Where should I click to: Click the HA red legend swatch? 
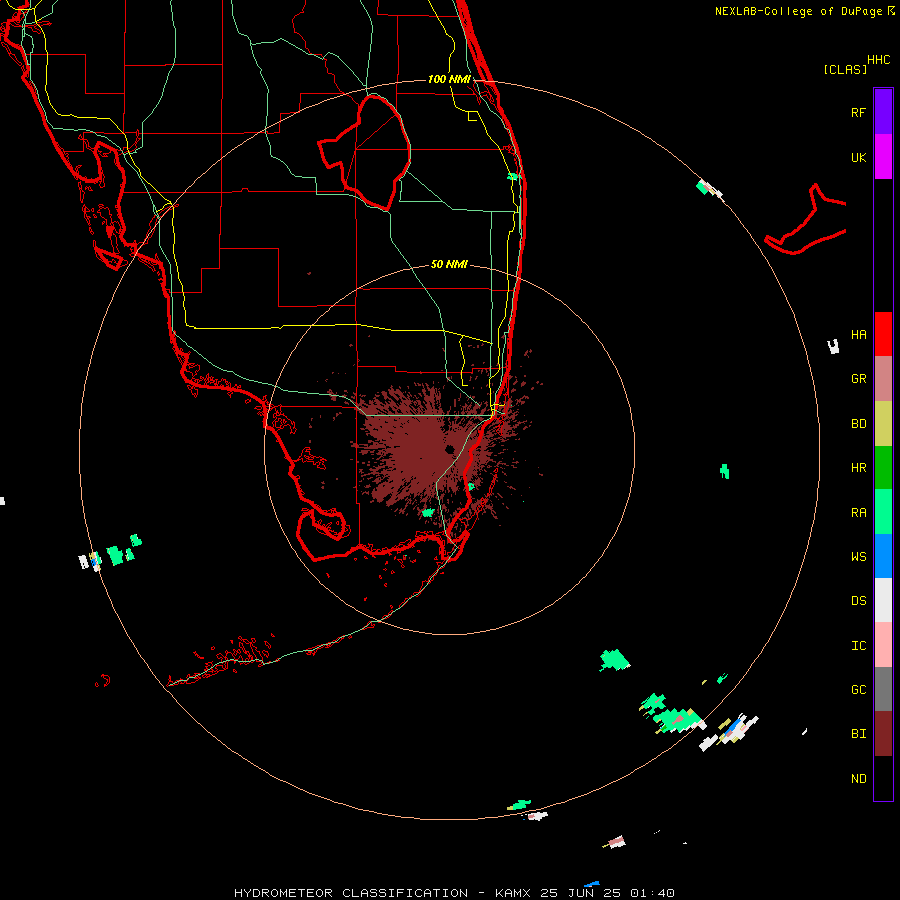point(883,334)
